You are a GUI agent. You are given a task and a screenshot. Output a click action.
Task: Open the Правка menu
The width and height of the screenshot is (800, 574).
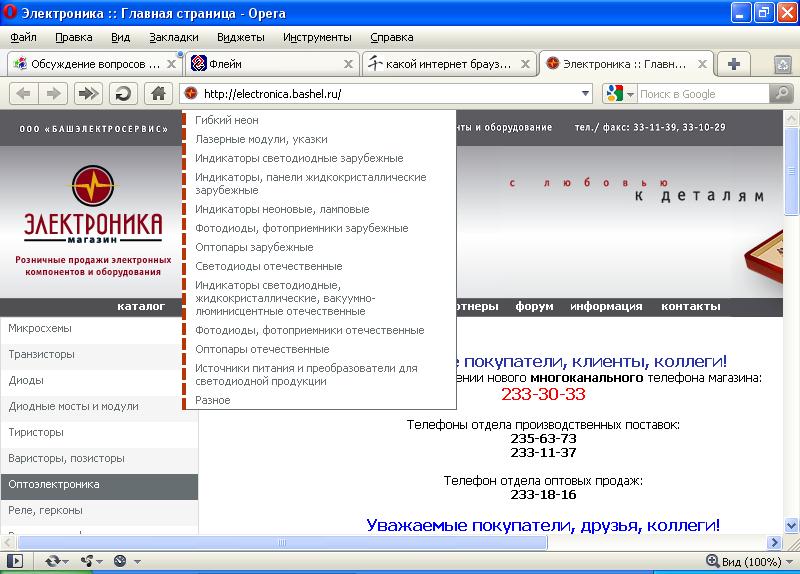coord(74,37)
